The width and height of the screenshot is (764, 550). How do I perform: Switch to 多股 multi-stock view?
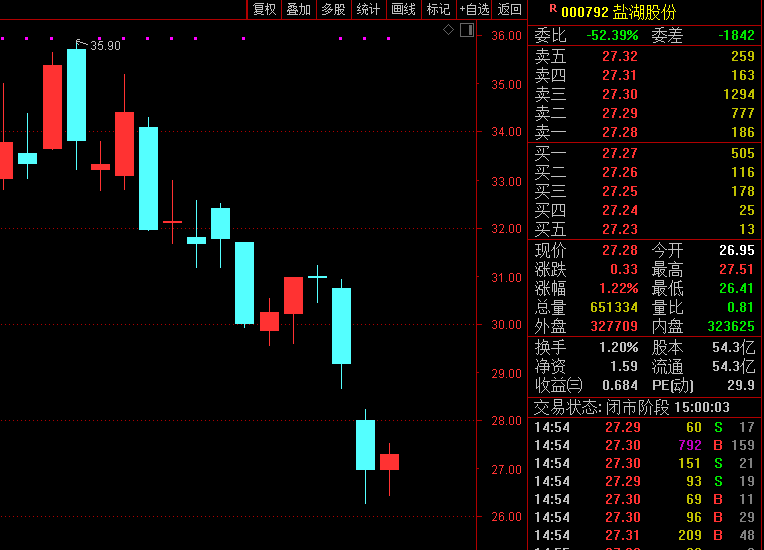tap(333, 10)
